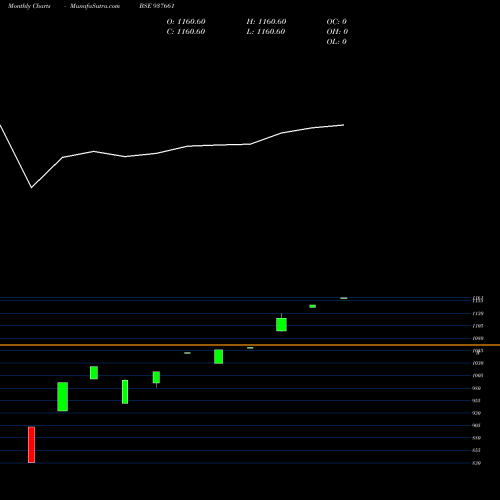The image size is (500, 500).
Task: Click the OL: 0 indicator text
Action: click(x=337, y=42)
